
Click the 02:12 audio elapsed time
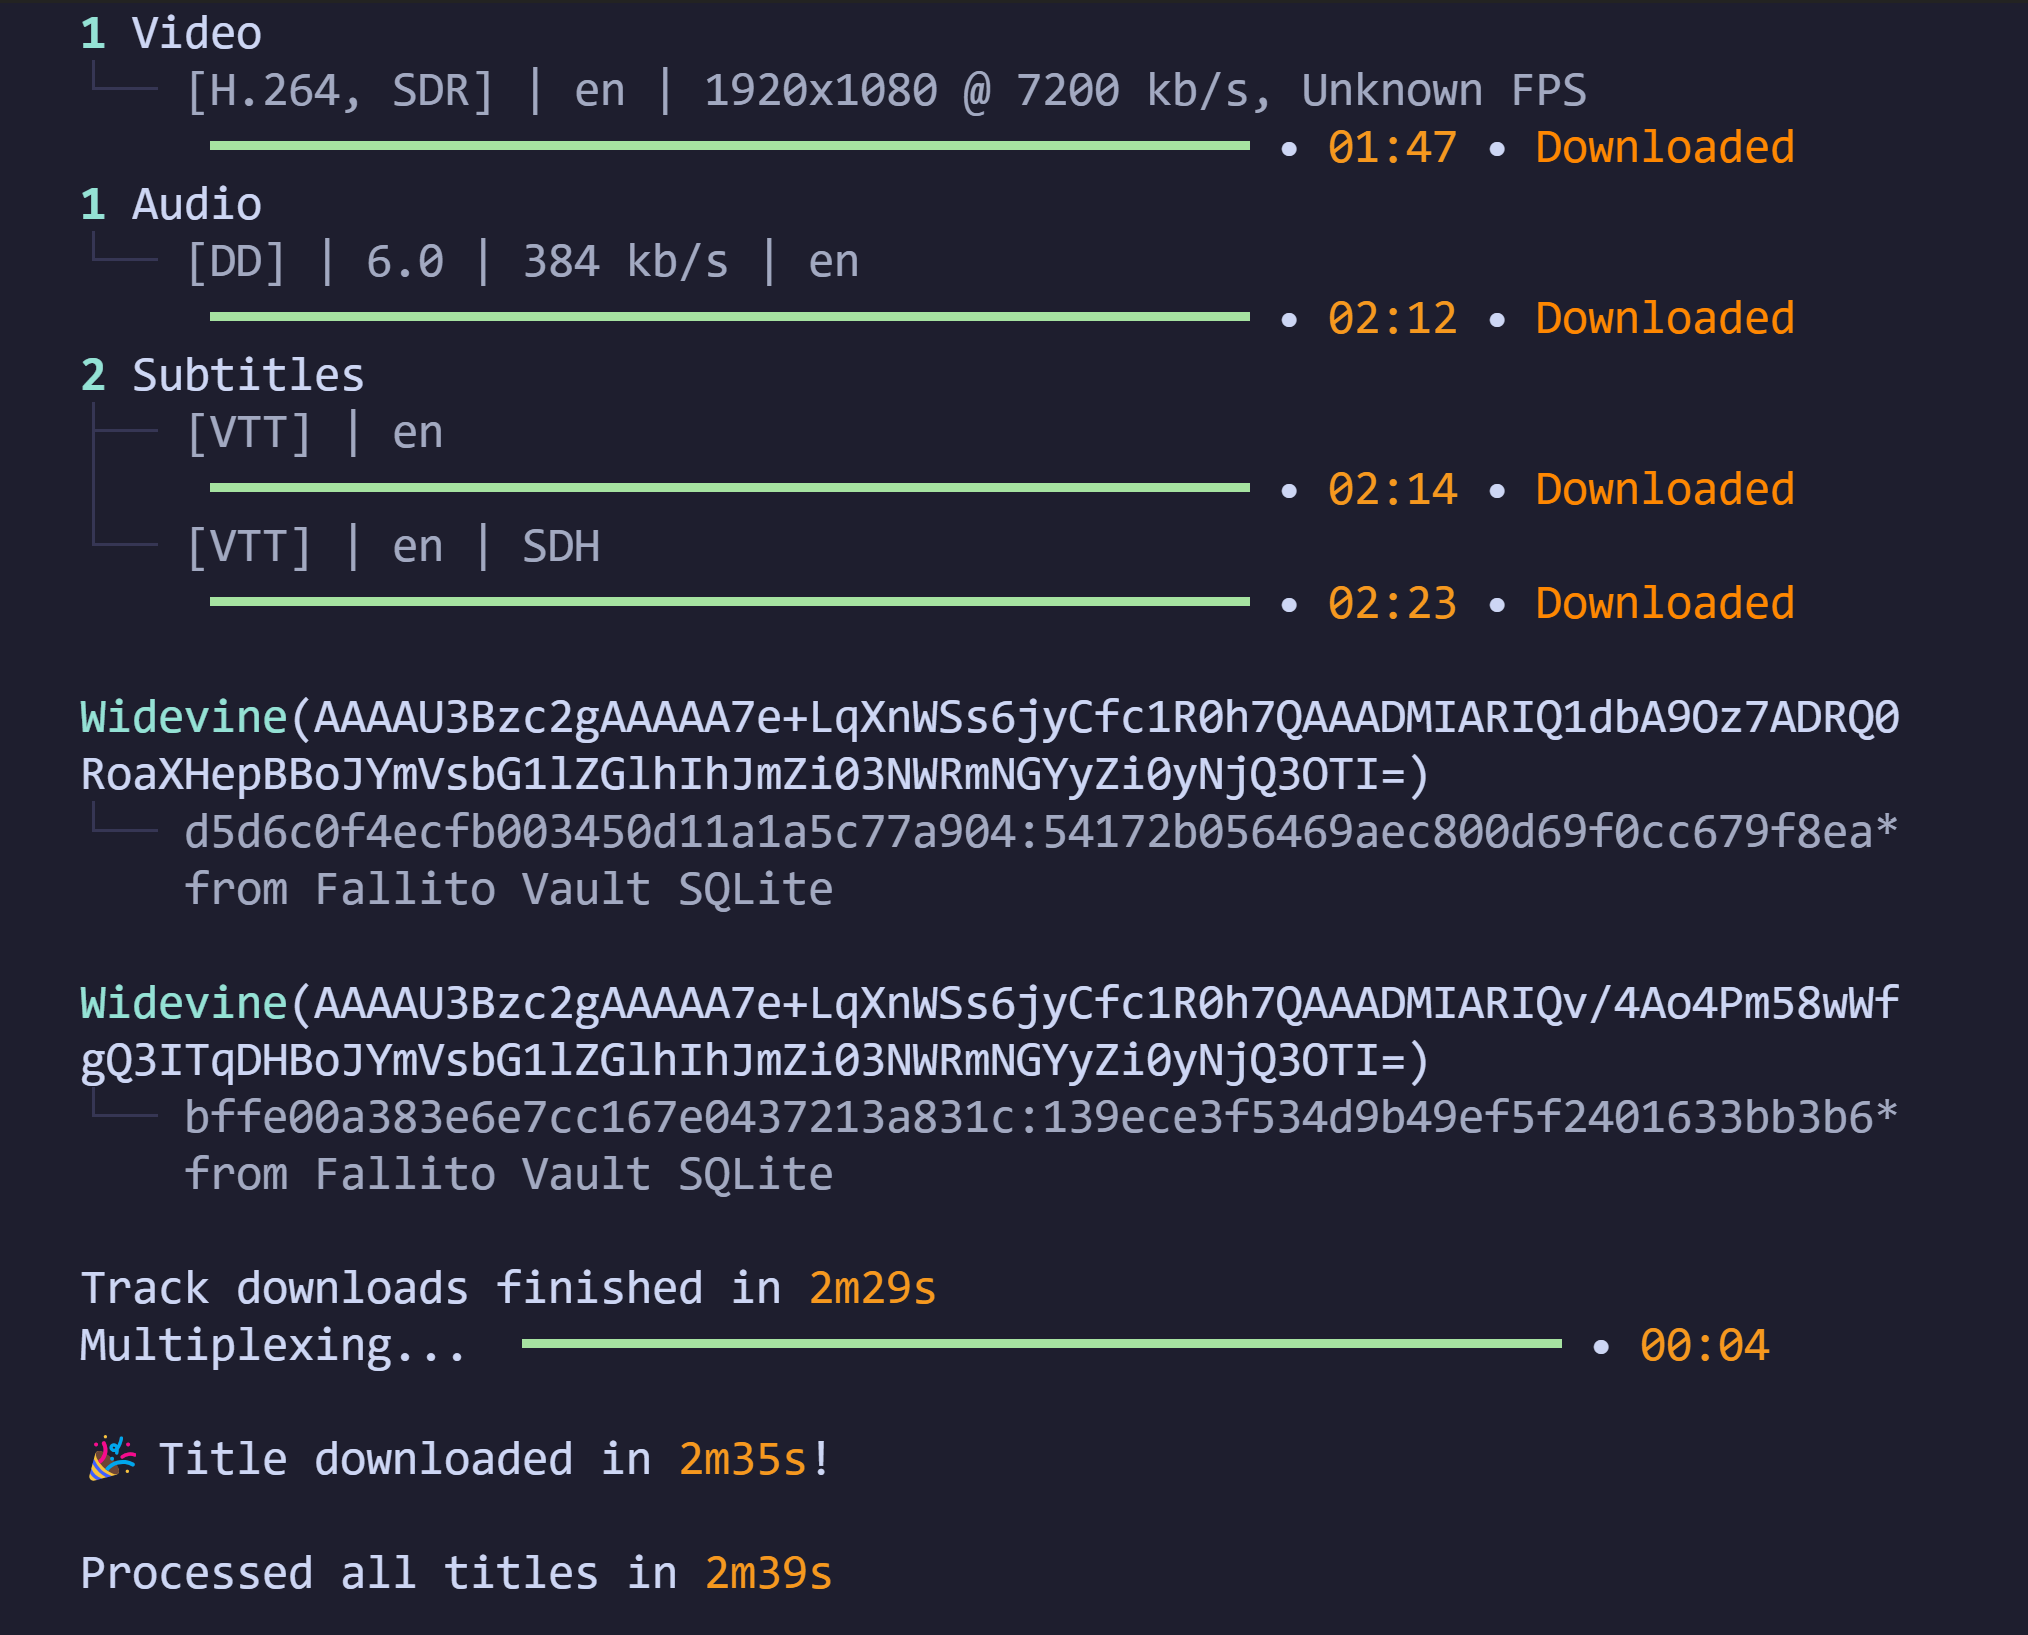1392,319
